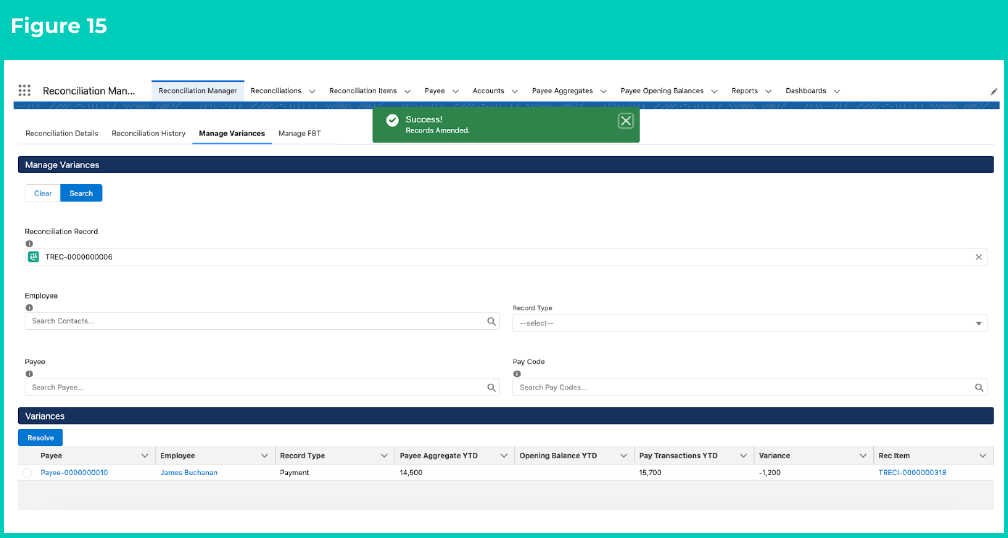The image size is (1008, 538).
Task: Click into the Search Payee input field
Action: (x=262, y=388)
